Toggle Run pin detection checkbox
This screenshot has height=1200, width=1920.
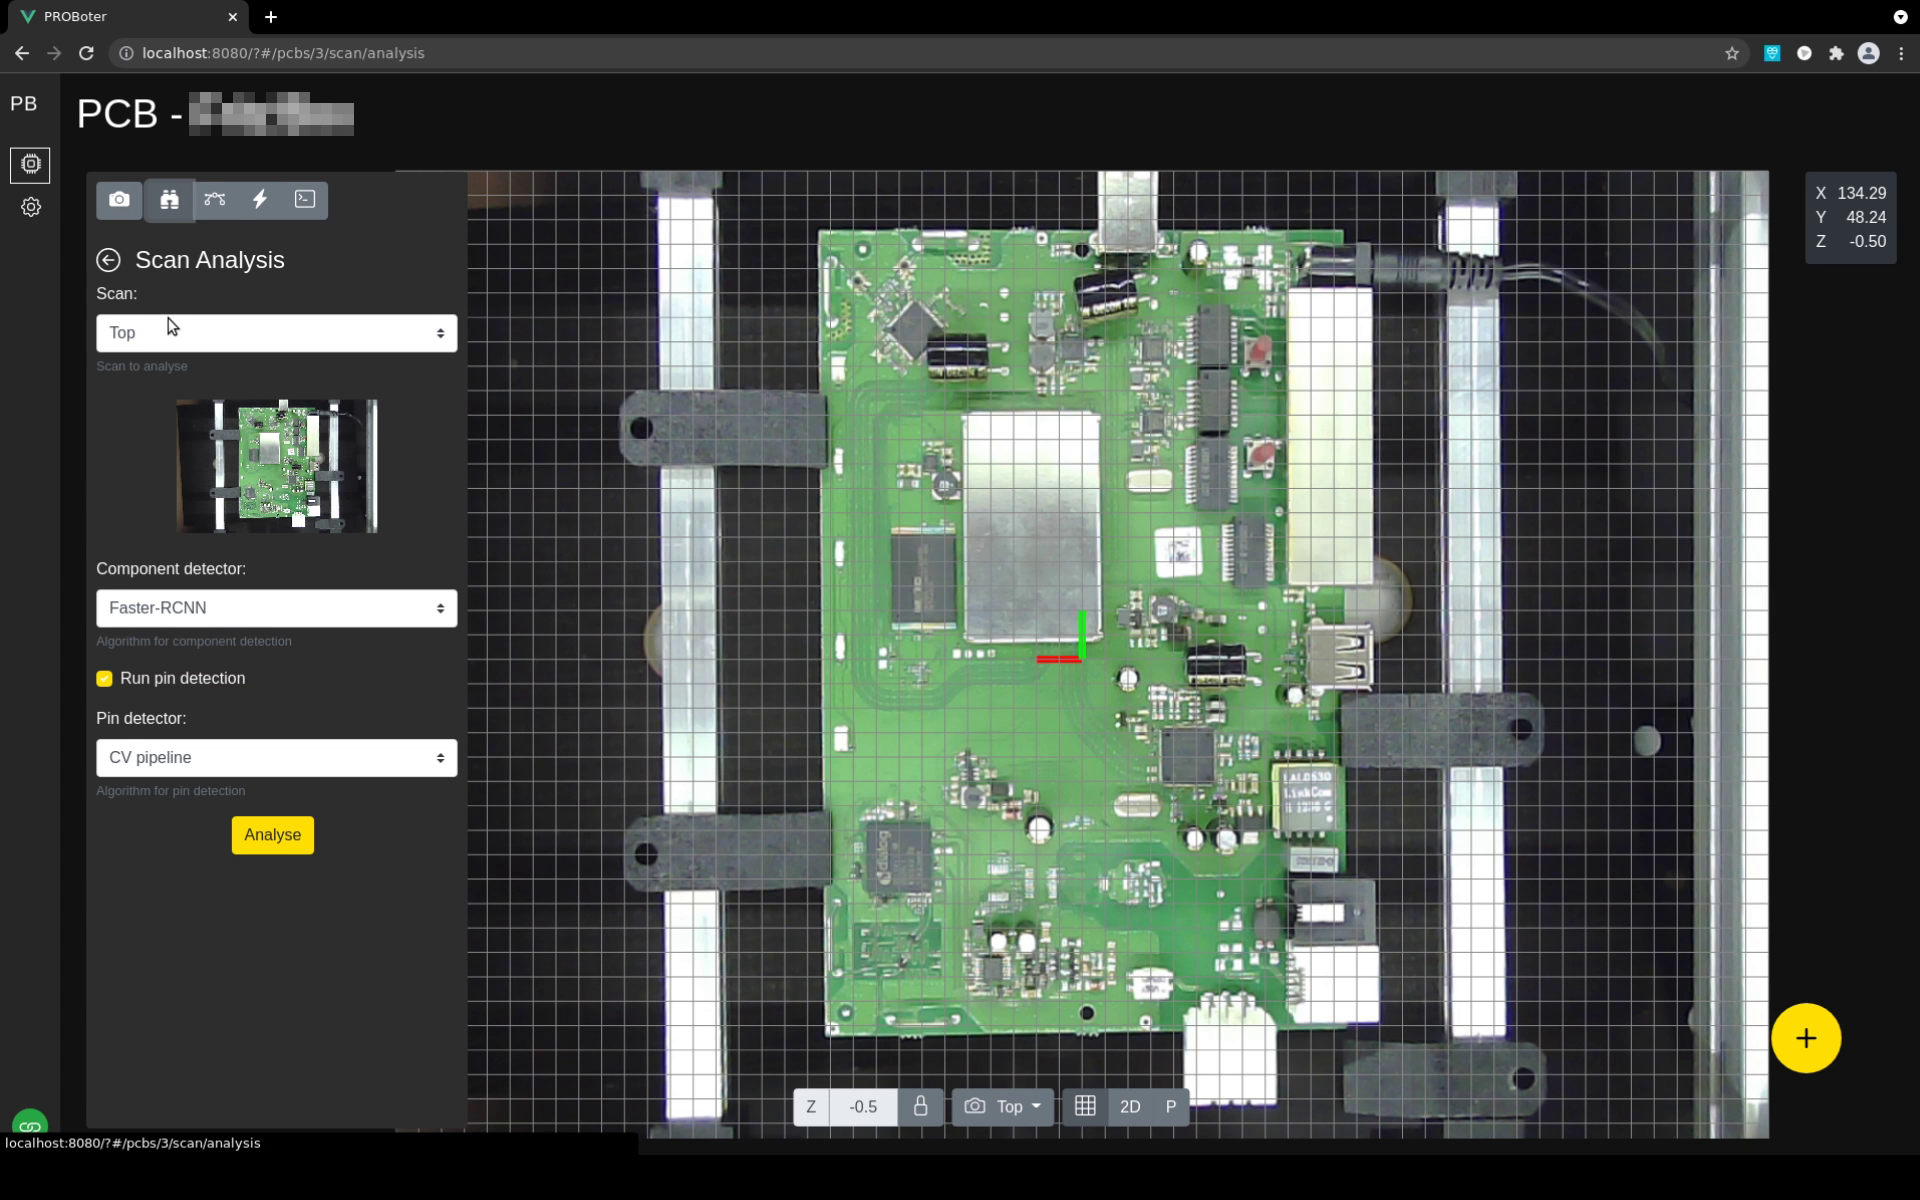point(105,677)
